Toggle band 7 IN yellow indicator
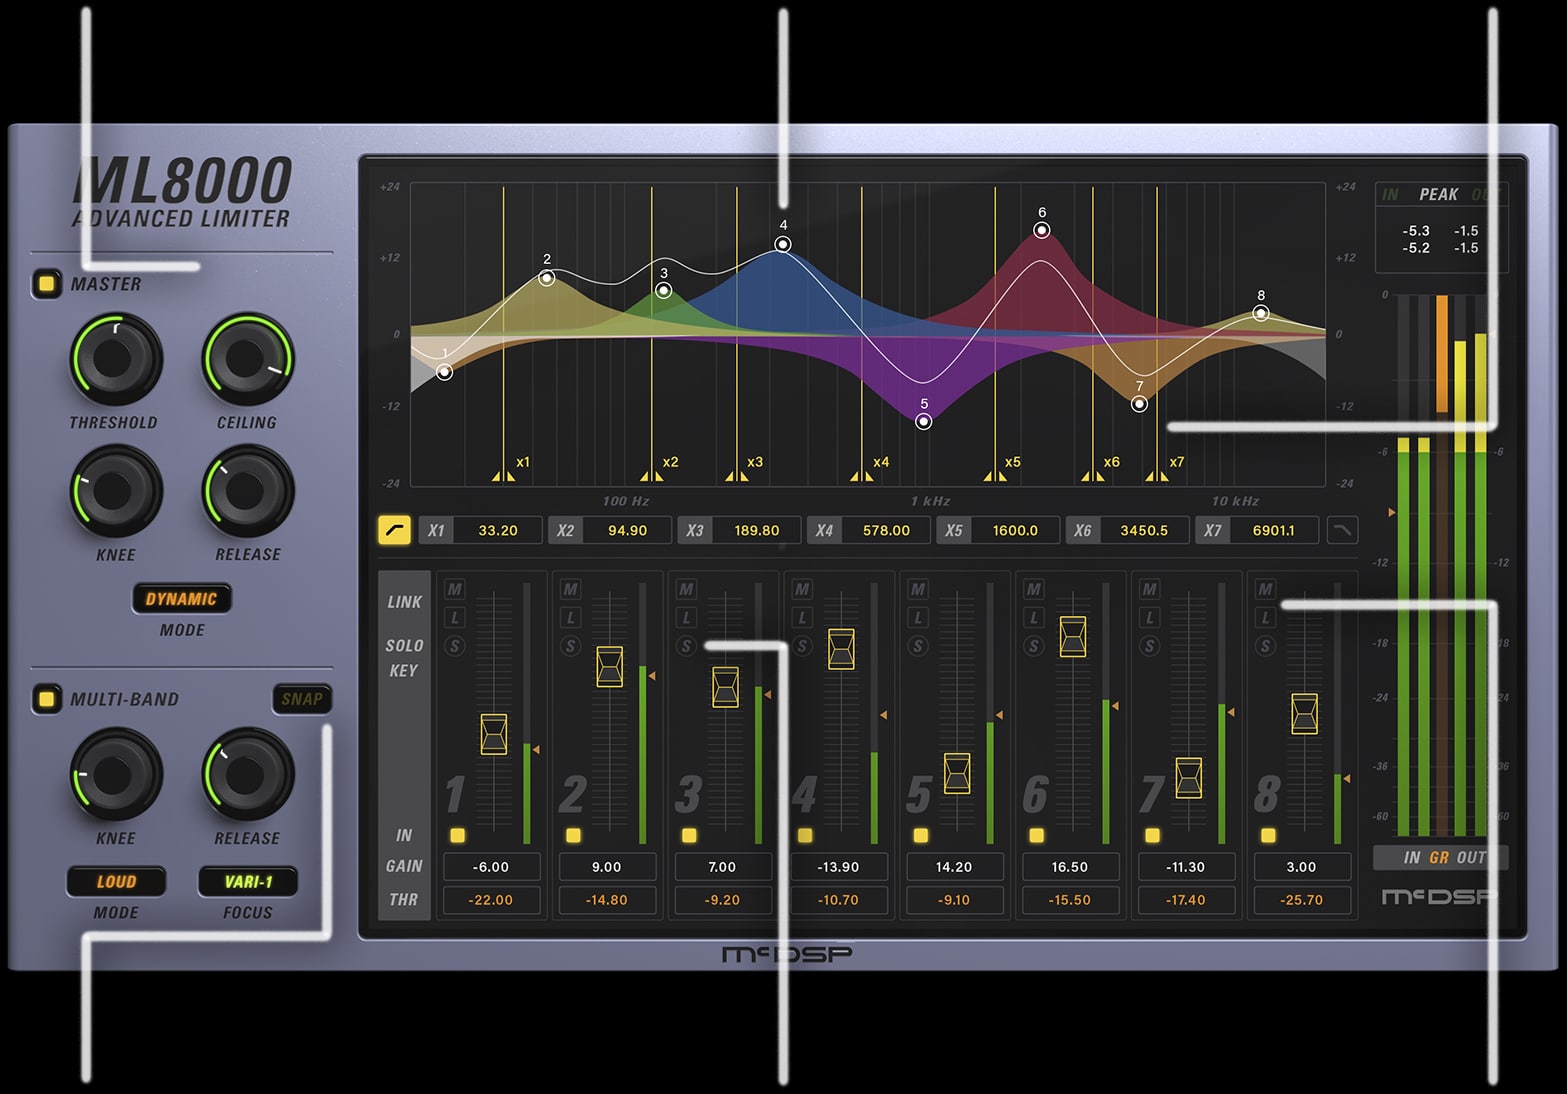The width and height of the screenshot is (1567, 1094). point(1152,835)
